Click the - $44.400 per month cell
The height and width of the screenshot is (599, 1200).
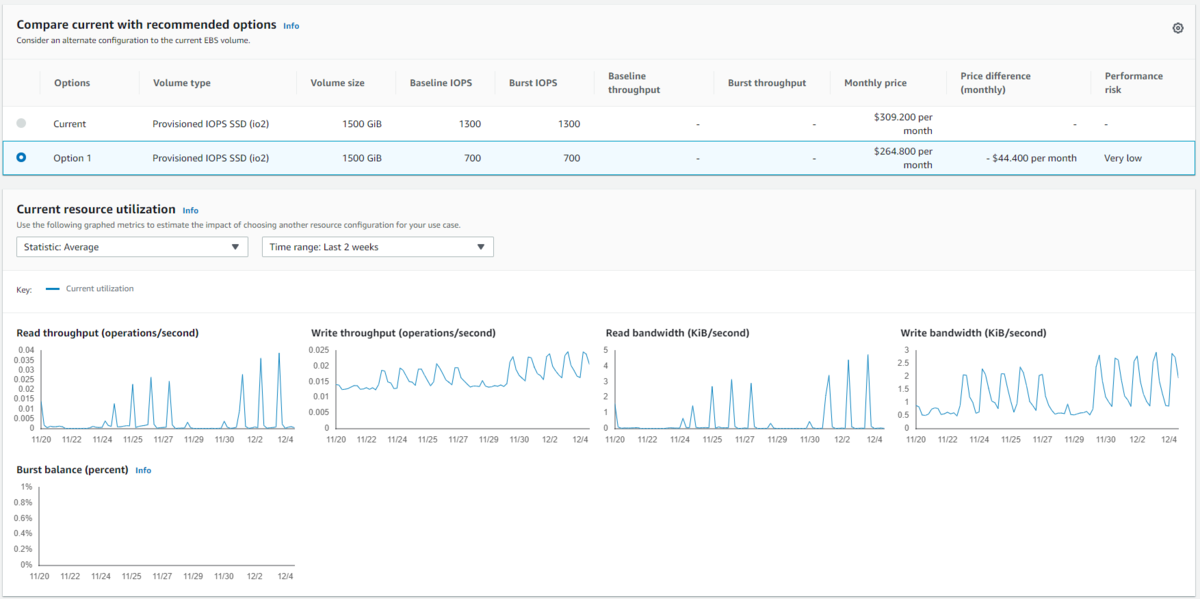(x=1029, y=158)
